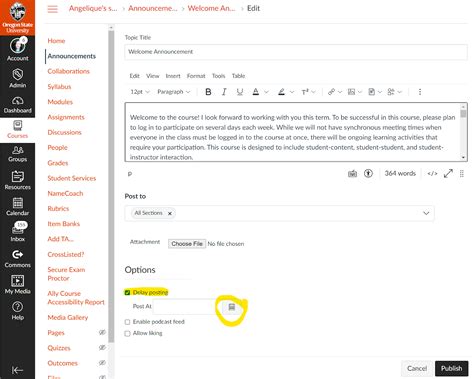This screenshot has width=474, height=379.
Task: Enable podcast feed checkbox
Action: (127, 322)
